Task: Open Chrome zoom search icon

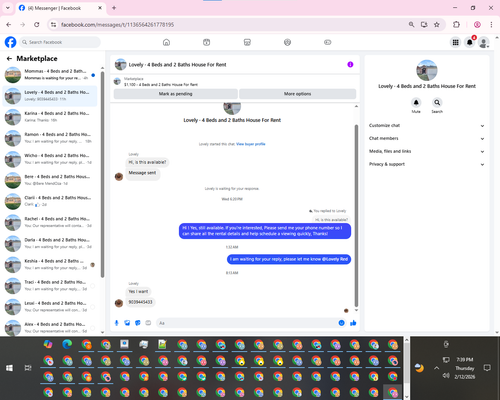Action: (x=412, y=24)
